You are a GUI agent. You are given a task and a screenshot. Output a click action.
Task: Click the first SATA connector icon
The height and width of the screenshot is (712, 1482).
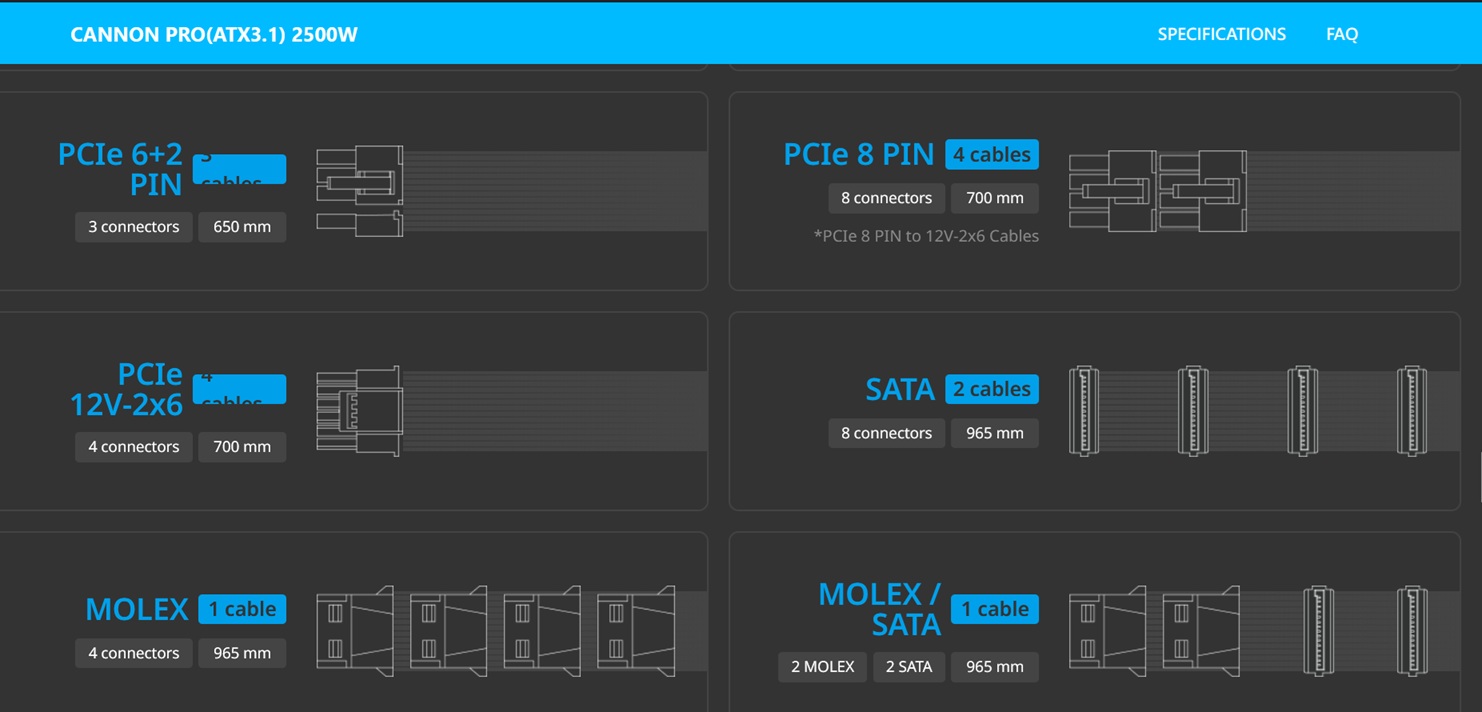[1084, 411]
